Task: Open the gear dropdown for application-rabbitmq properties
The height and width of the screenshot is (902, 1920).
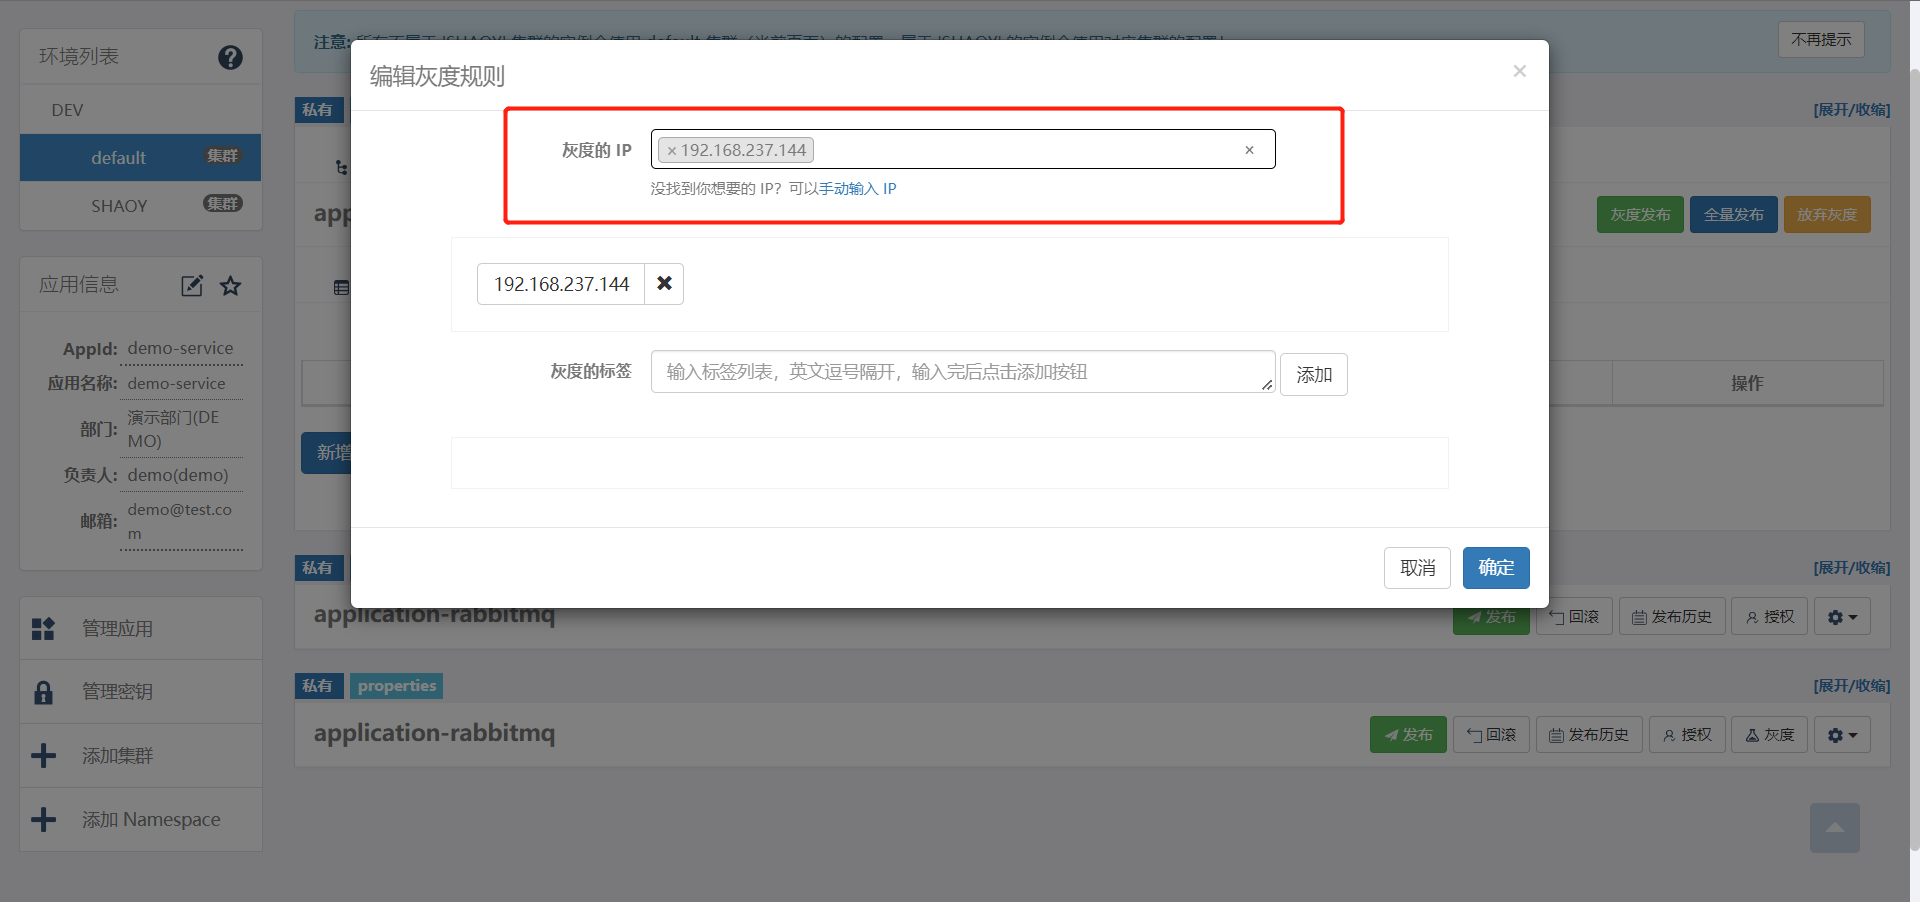Action: [x=1841, y=735]
